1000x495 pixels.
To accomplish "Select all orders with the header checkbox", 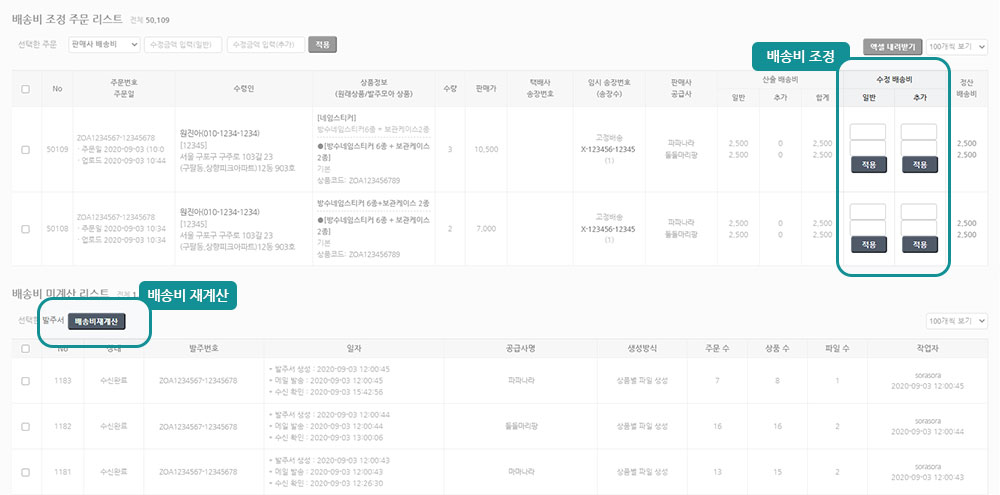I will pyautogui.click(x=25, y=89).
